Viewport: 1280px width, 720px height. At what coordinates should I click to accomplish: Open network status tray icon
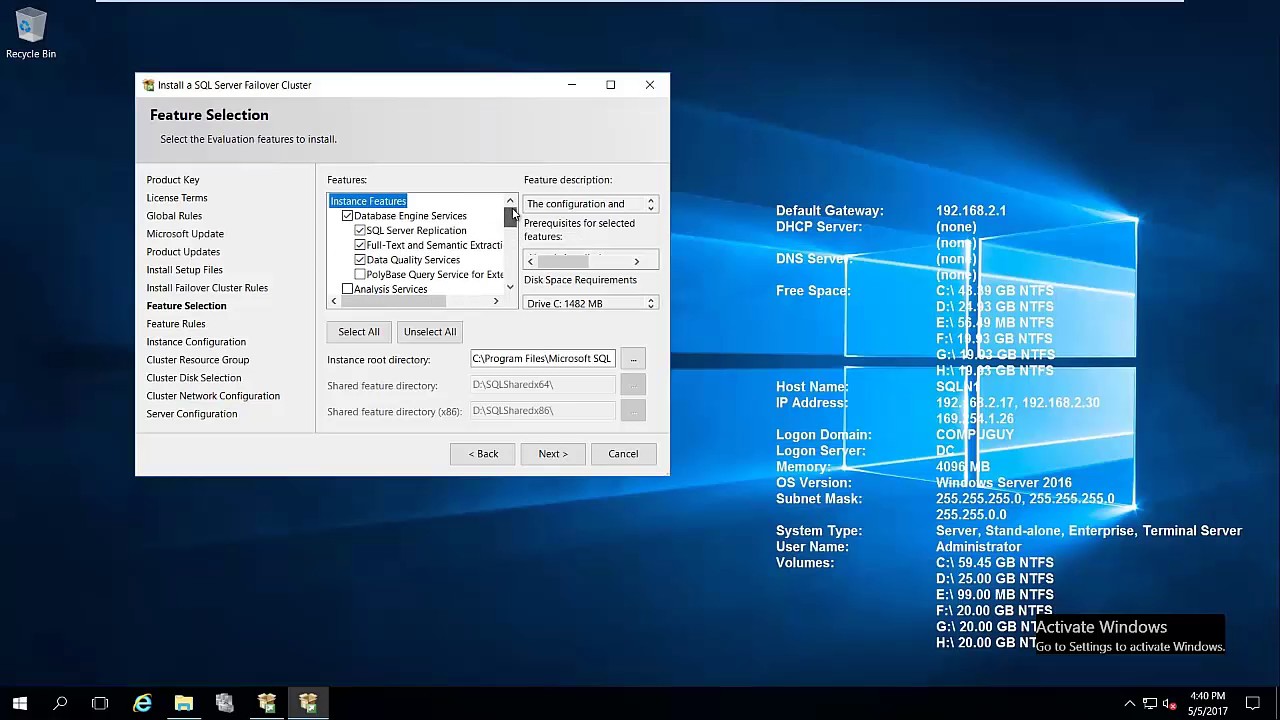pyautogui.click(x=1150, y=703)
